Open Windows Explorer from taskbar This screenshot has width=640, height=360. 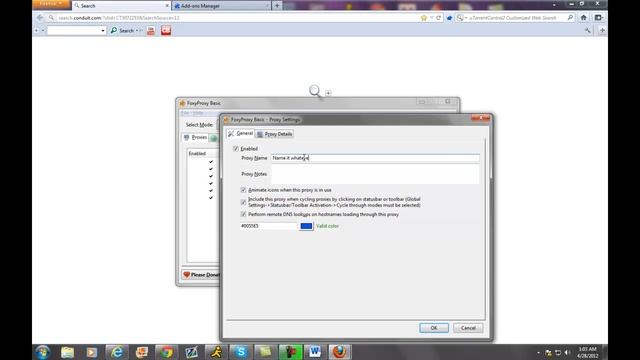68,352
